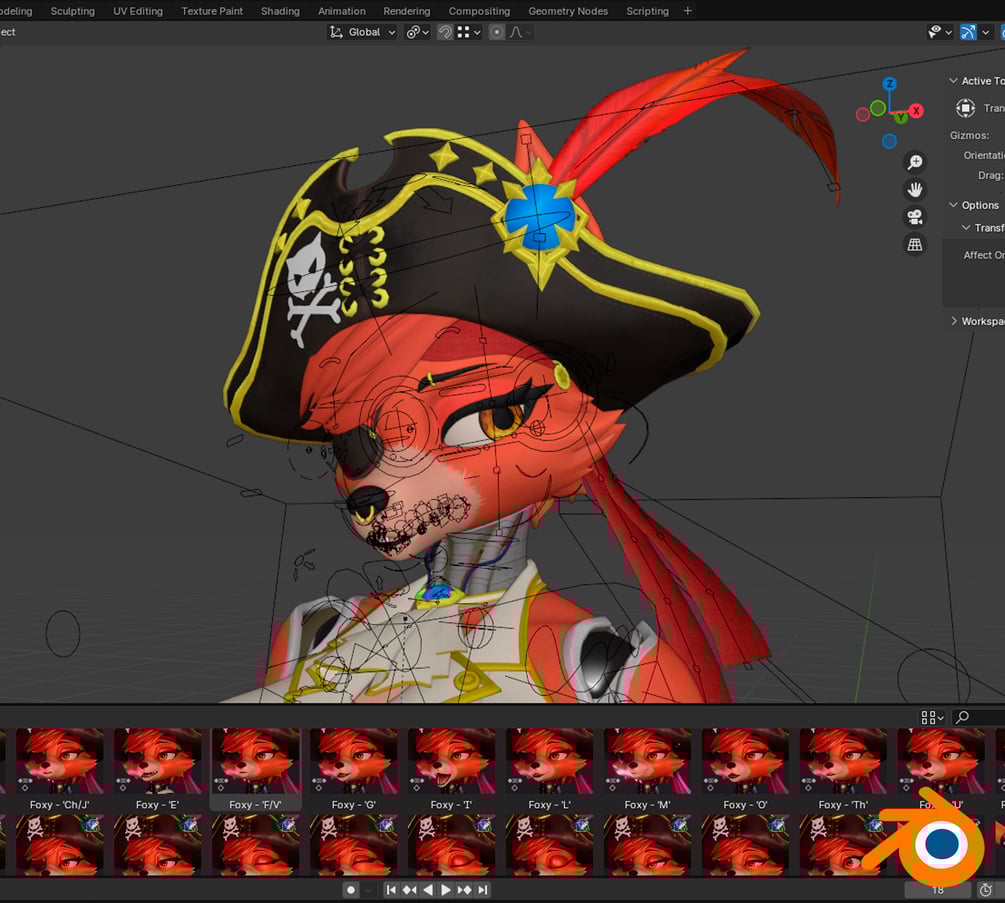Switch to Texture Paint workspace tab
Viewport: 1005px width, 903px height.
(x=212, y=11)
